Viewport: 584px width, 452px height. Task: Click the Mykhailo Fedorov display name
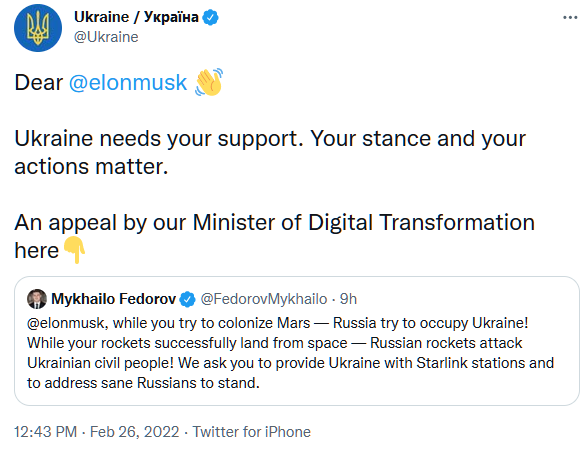[x=114, y=299]
